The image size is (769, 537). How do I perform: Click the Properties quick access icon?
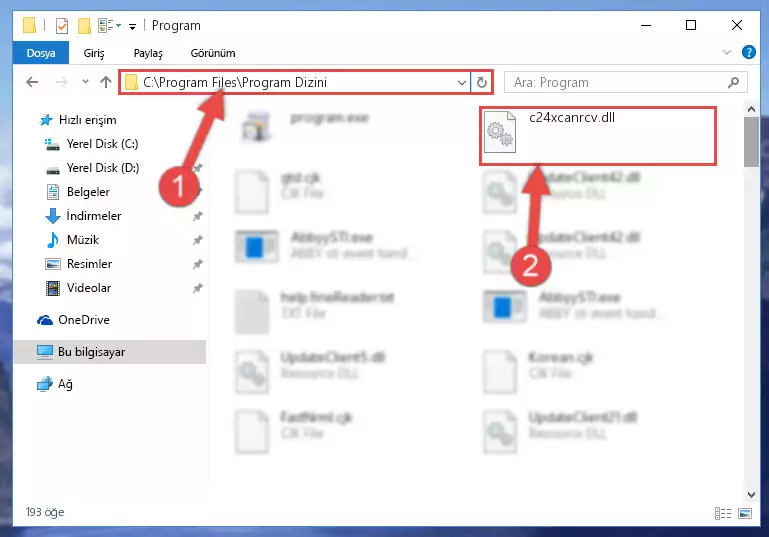(62, 26)
